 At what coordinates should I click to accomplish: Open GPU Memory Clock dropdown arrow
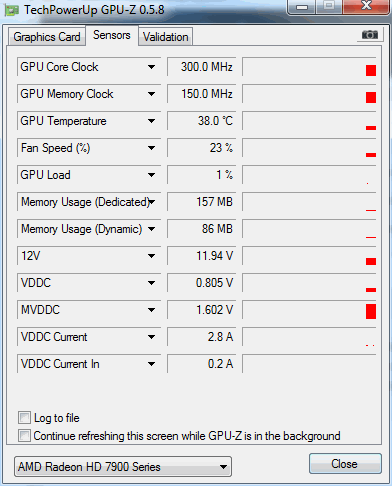tap(151, 94)
